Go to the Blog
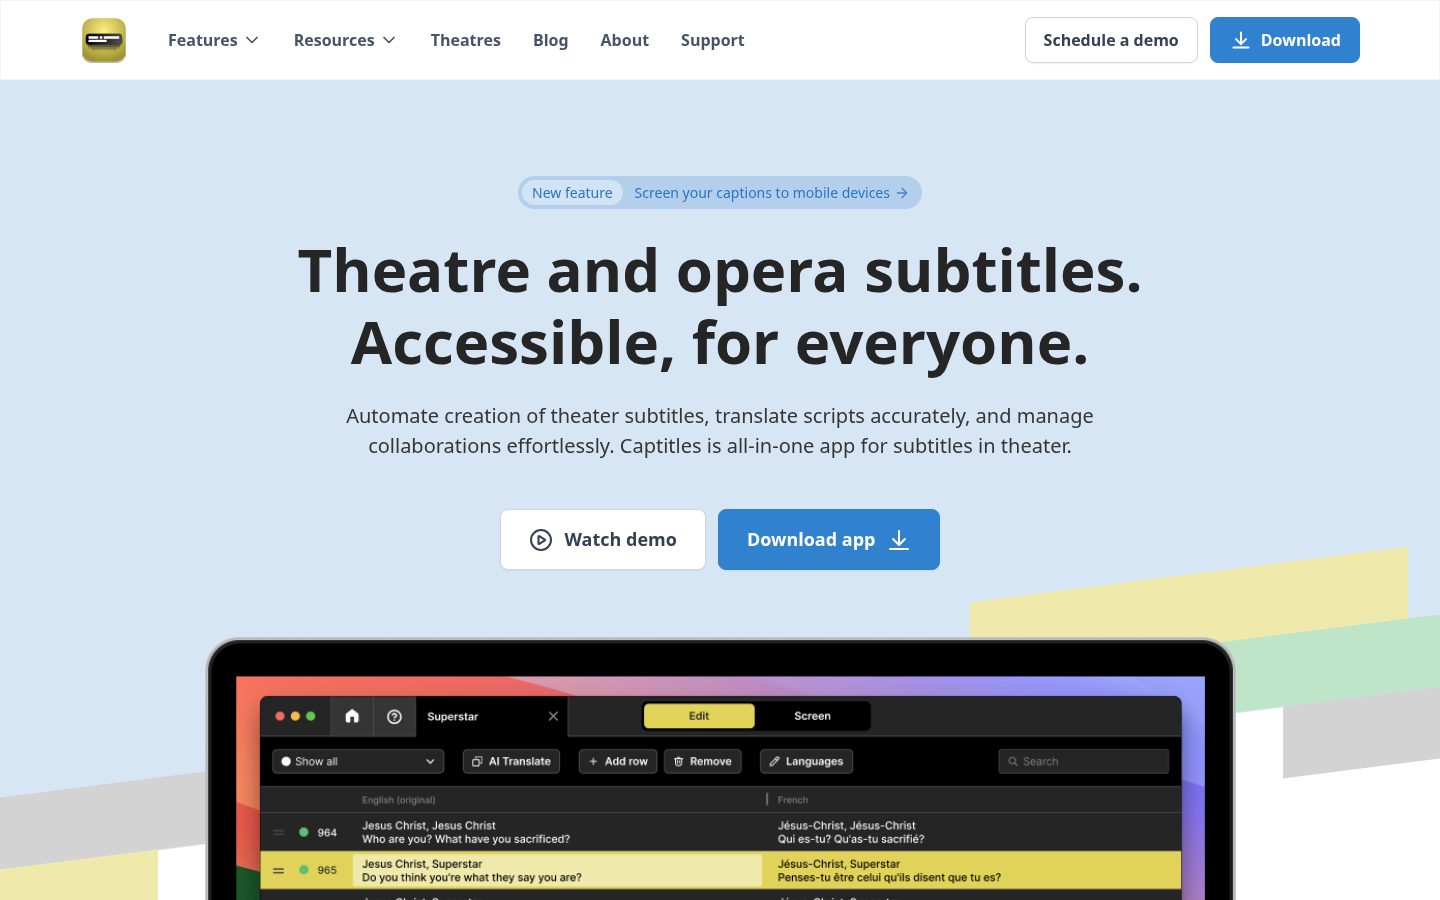1440x900 pixels. 550,40
